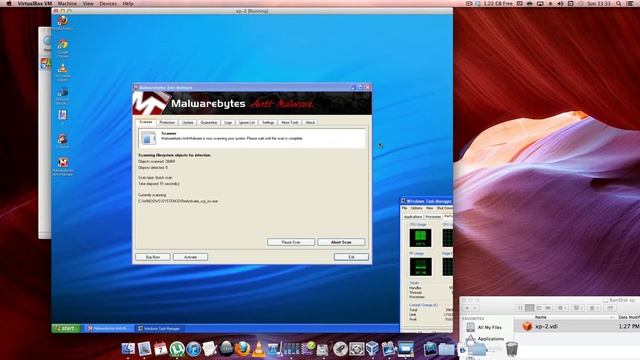
Task: Open the VirtualBox VM application menu
Action: tap(35, 3)
